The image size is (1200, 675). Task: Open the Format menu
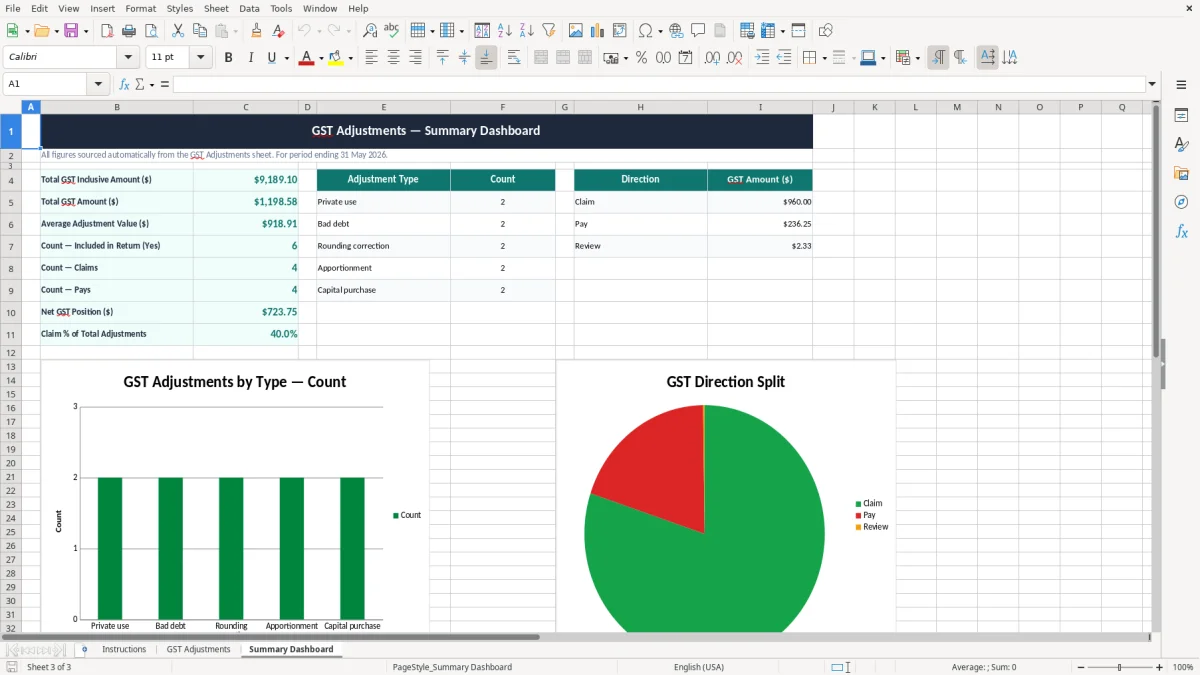[141, 8]
